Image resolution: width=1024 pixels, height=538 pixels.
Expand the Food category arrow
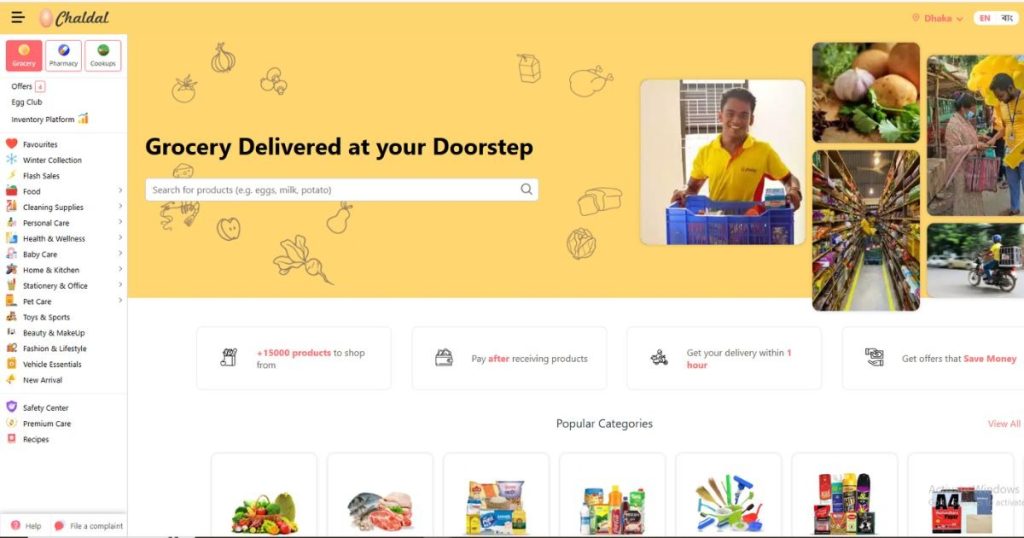(x=120, y=191)
